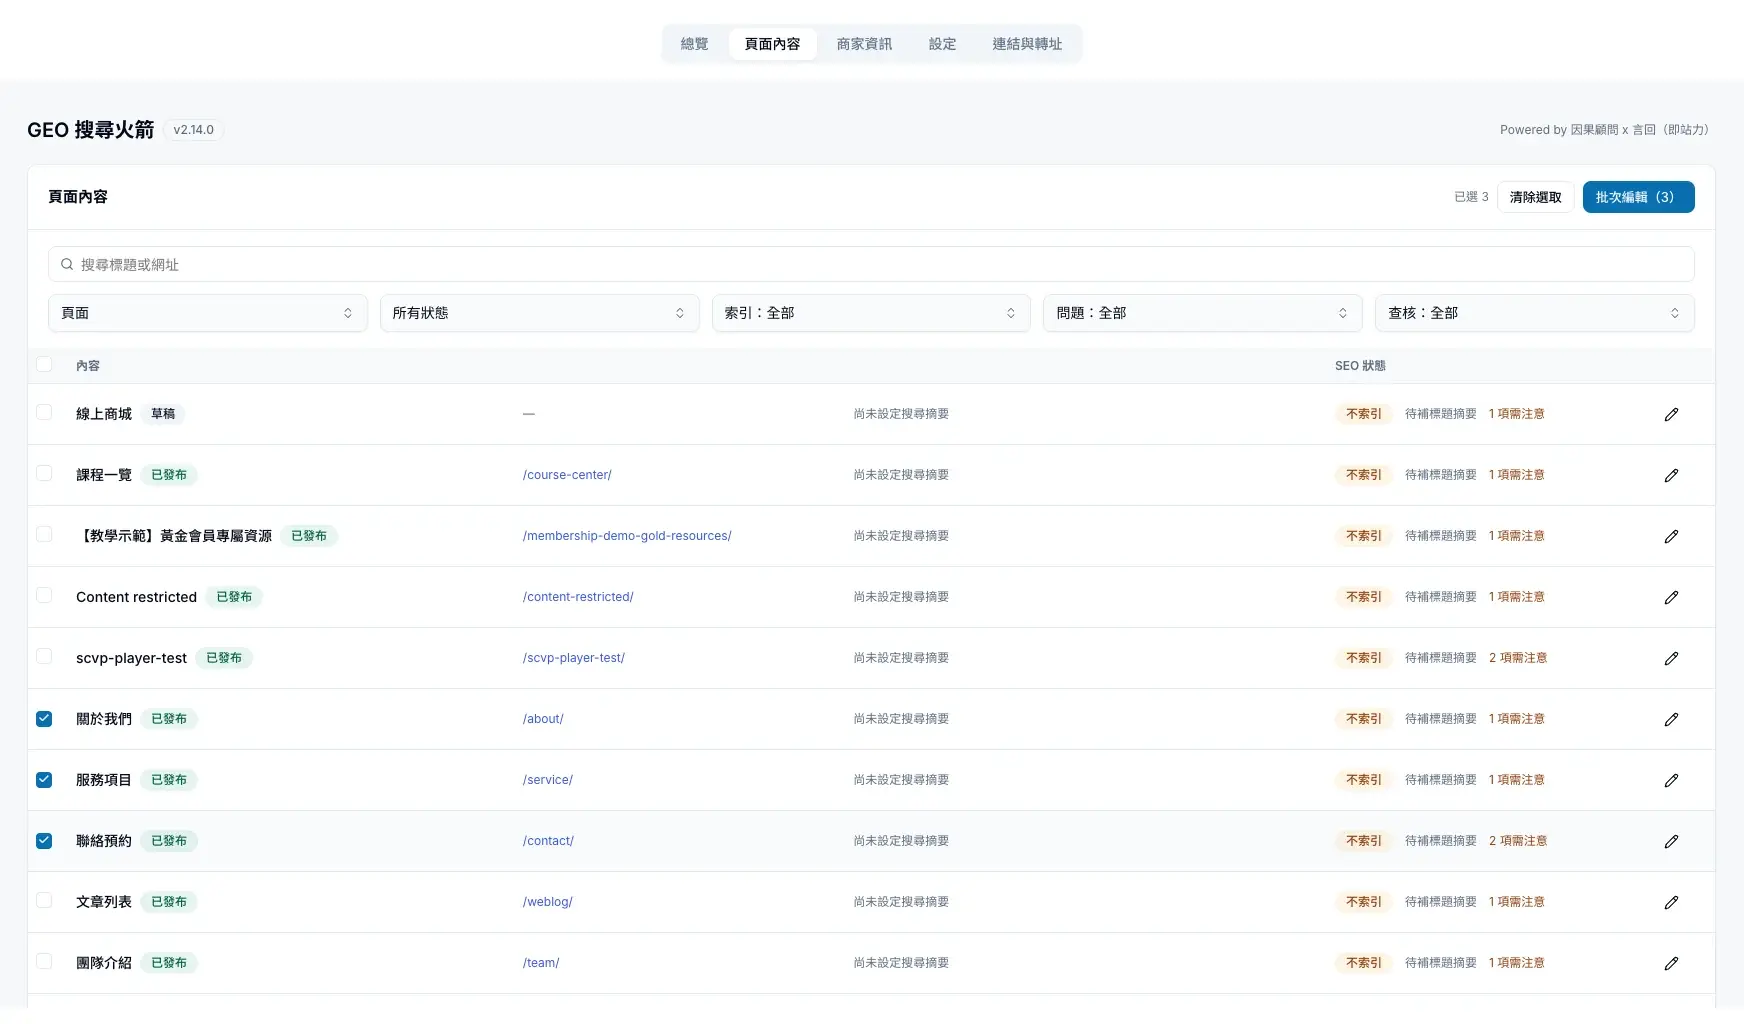Click the 草稿 badge on 線上商城
Screen dimensions: 1744x1024
(x=163, y=414)
